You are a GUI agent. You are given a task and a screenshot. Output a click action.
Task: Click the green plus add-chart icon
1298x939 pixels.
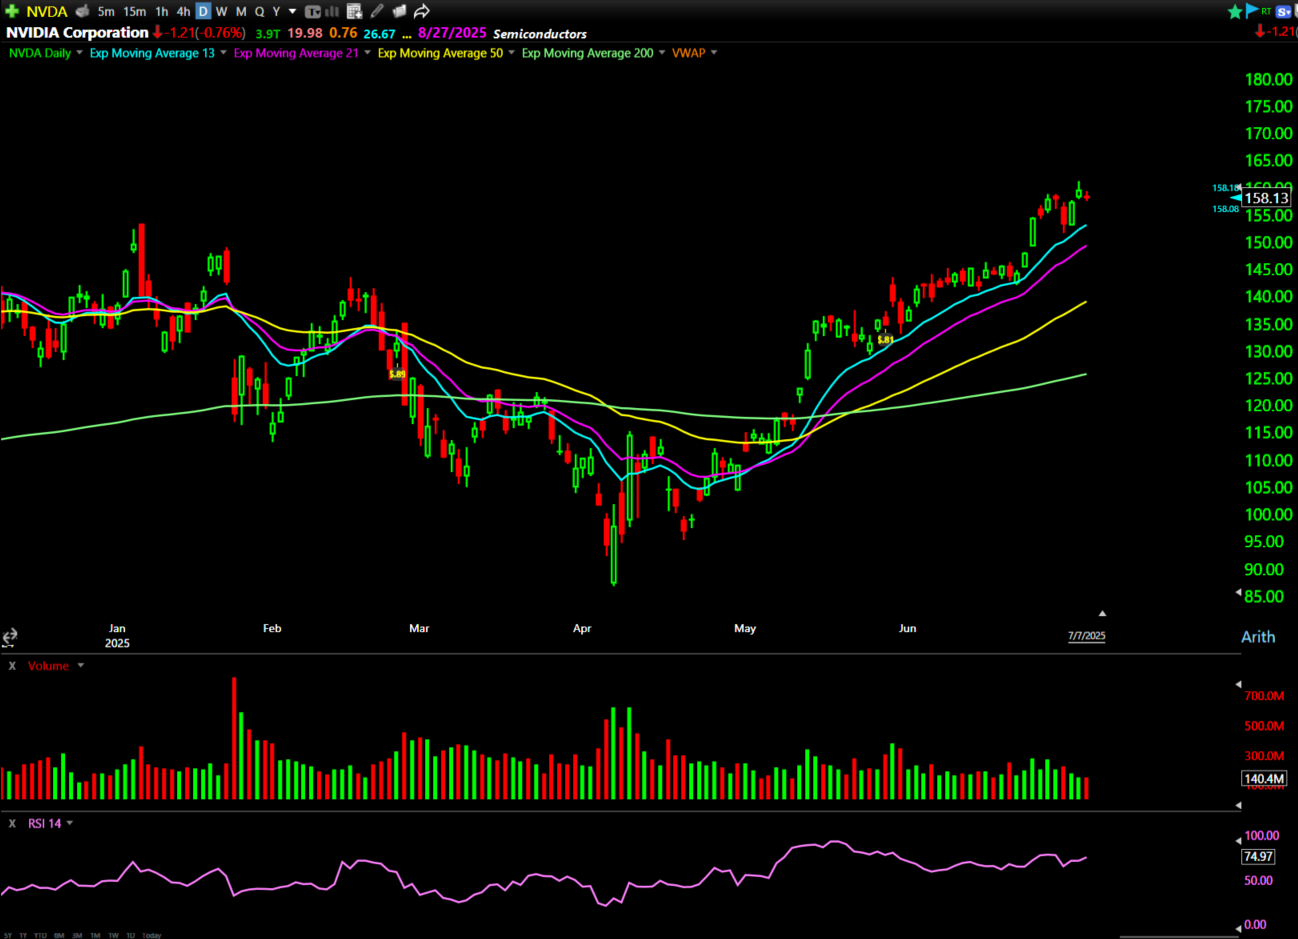[12, 11]
